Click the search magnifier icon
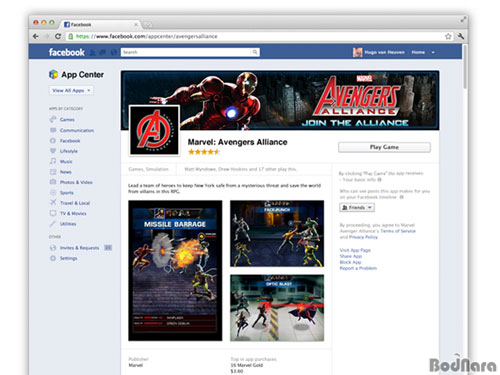The width and height of the screenshot is (500, 375). tap(255, 52)
